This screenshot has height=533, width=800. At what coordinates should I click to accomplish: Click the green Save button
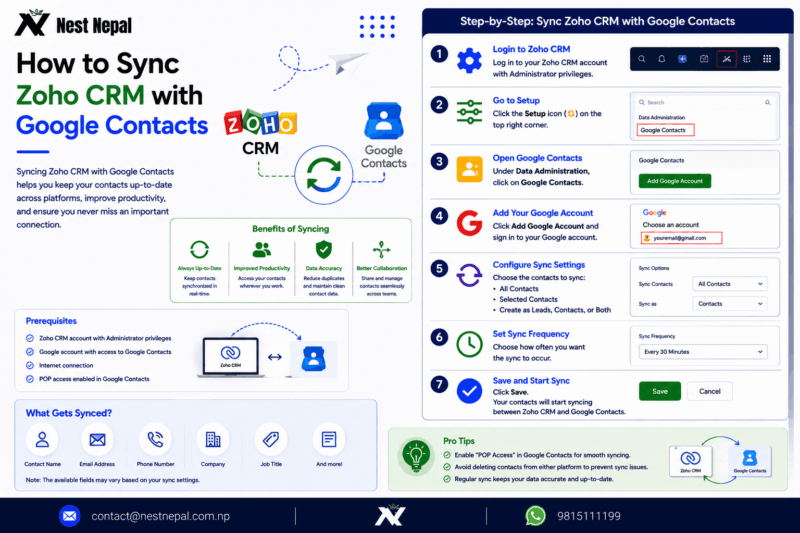coord(660,391)
